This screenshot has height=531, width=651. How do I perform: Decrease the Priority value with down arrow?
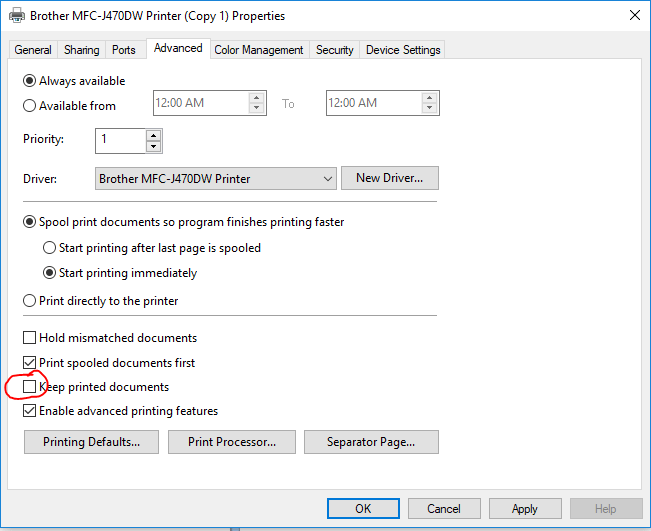coord(154,147)
